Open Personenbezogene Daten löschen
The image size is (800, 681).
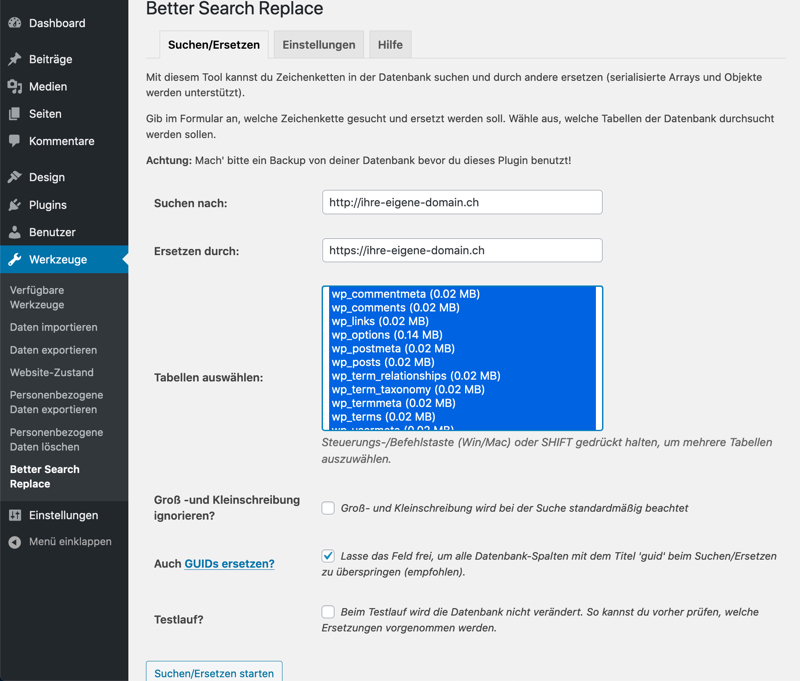coord(57,440)
